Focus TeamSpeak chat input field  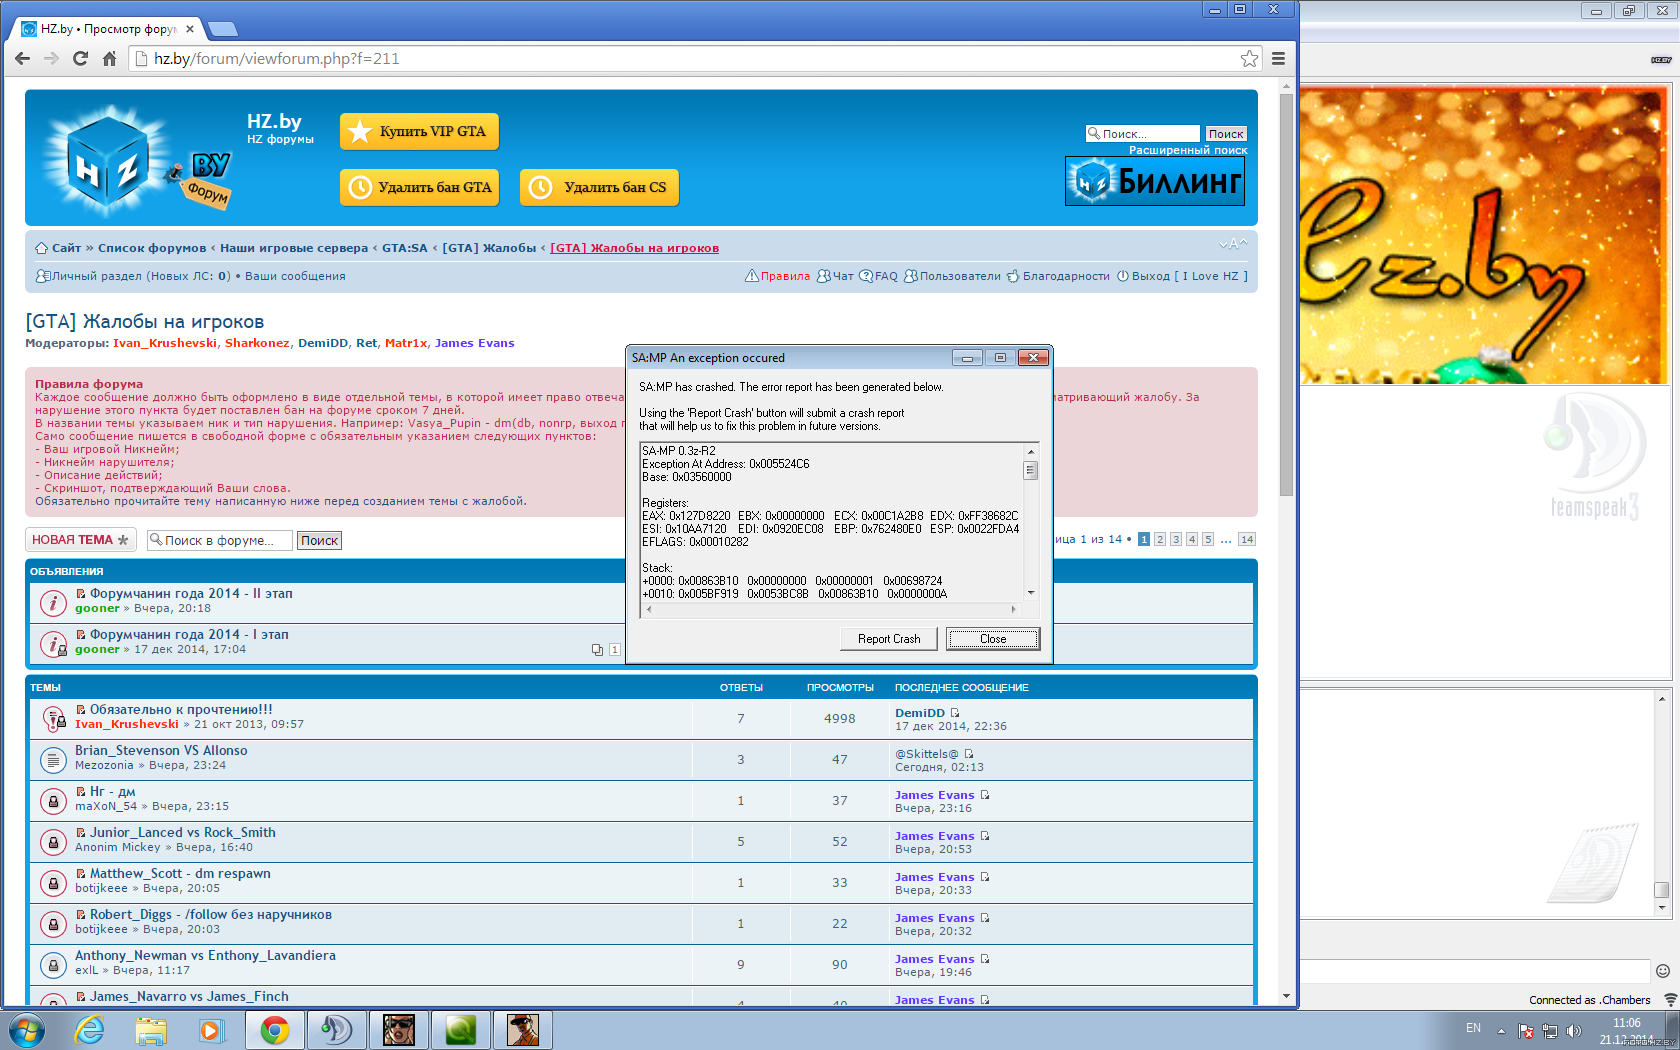tap(1475, 971)
